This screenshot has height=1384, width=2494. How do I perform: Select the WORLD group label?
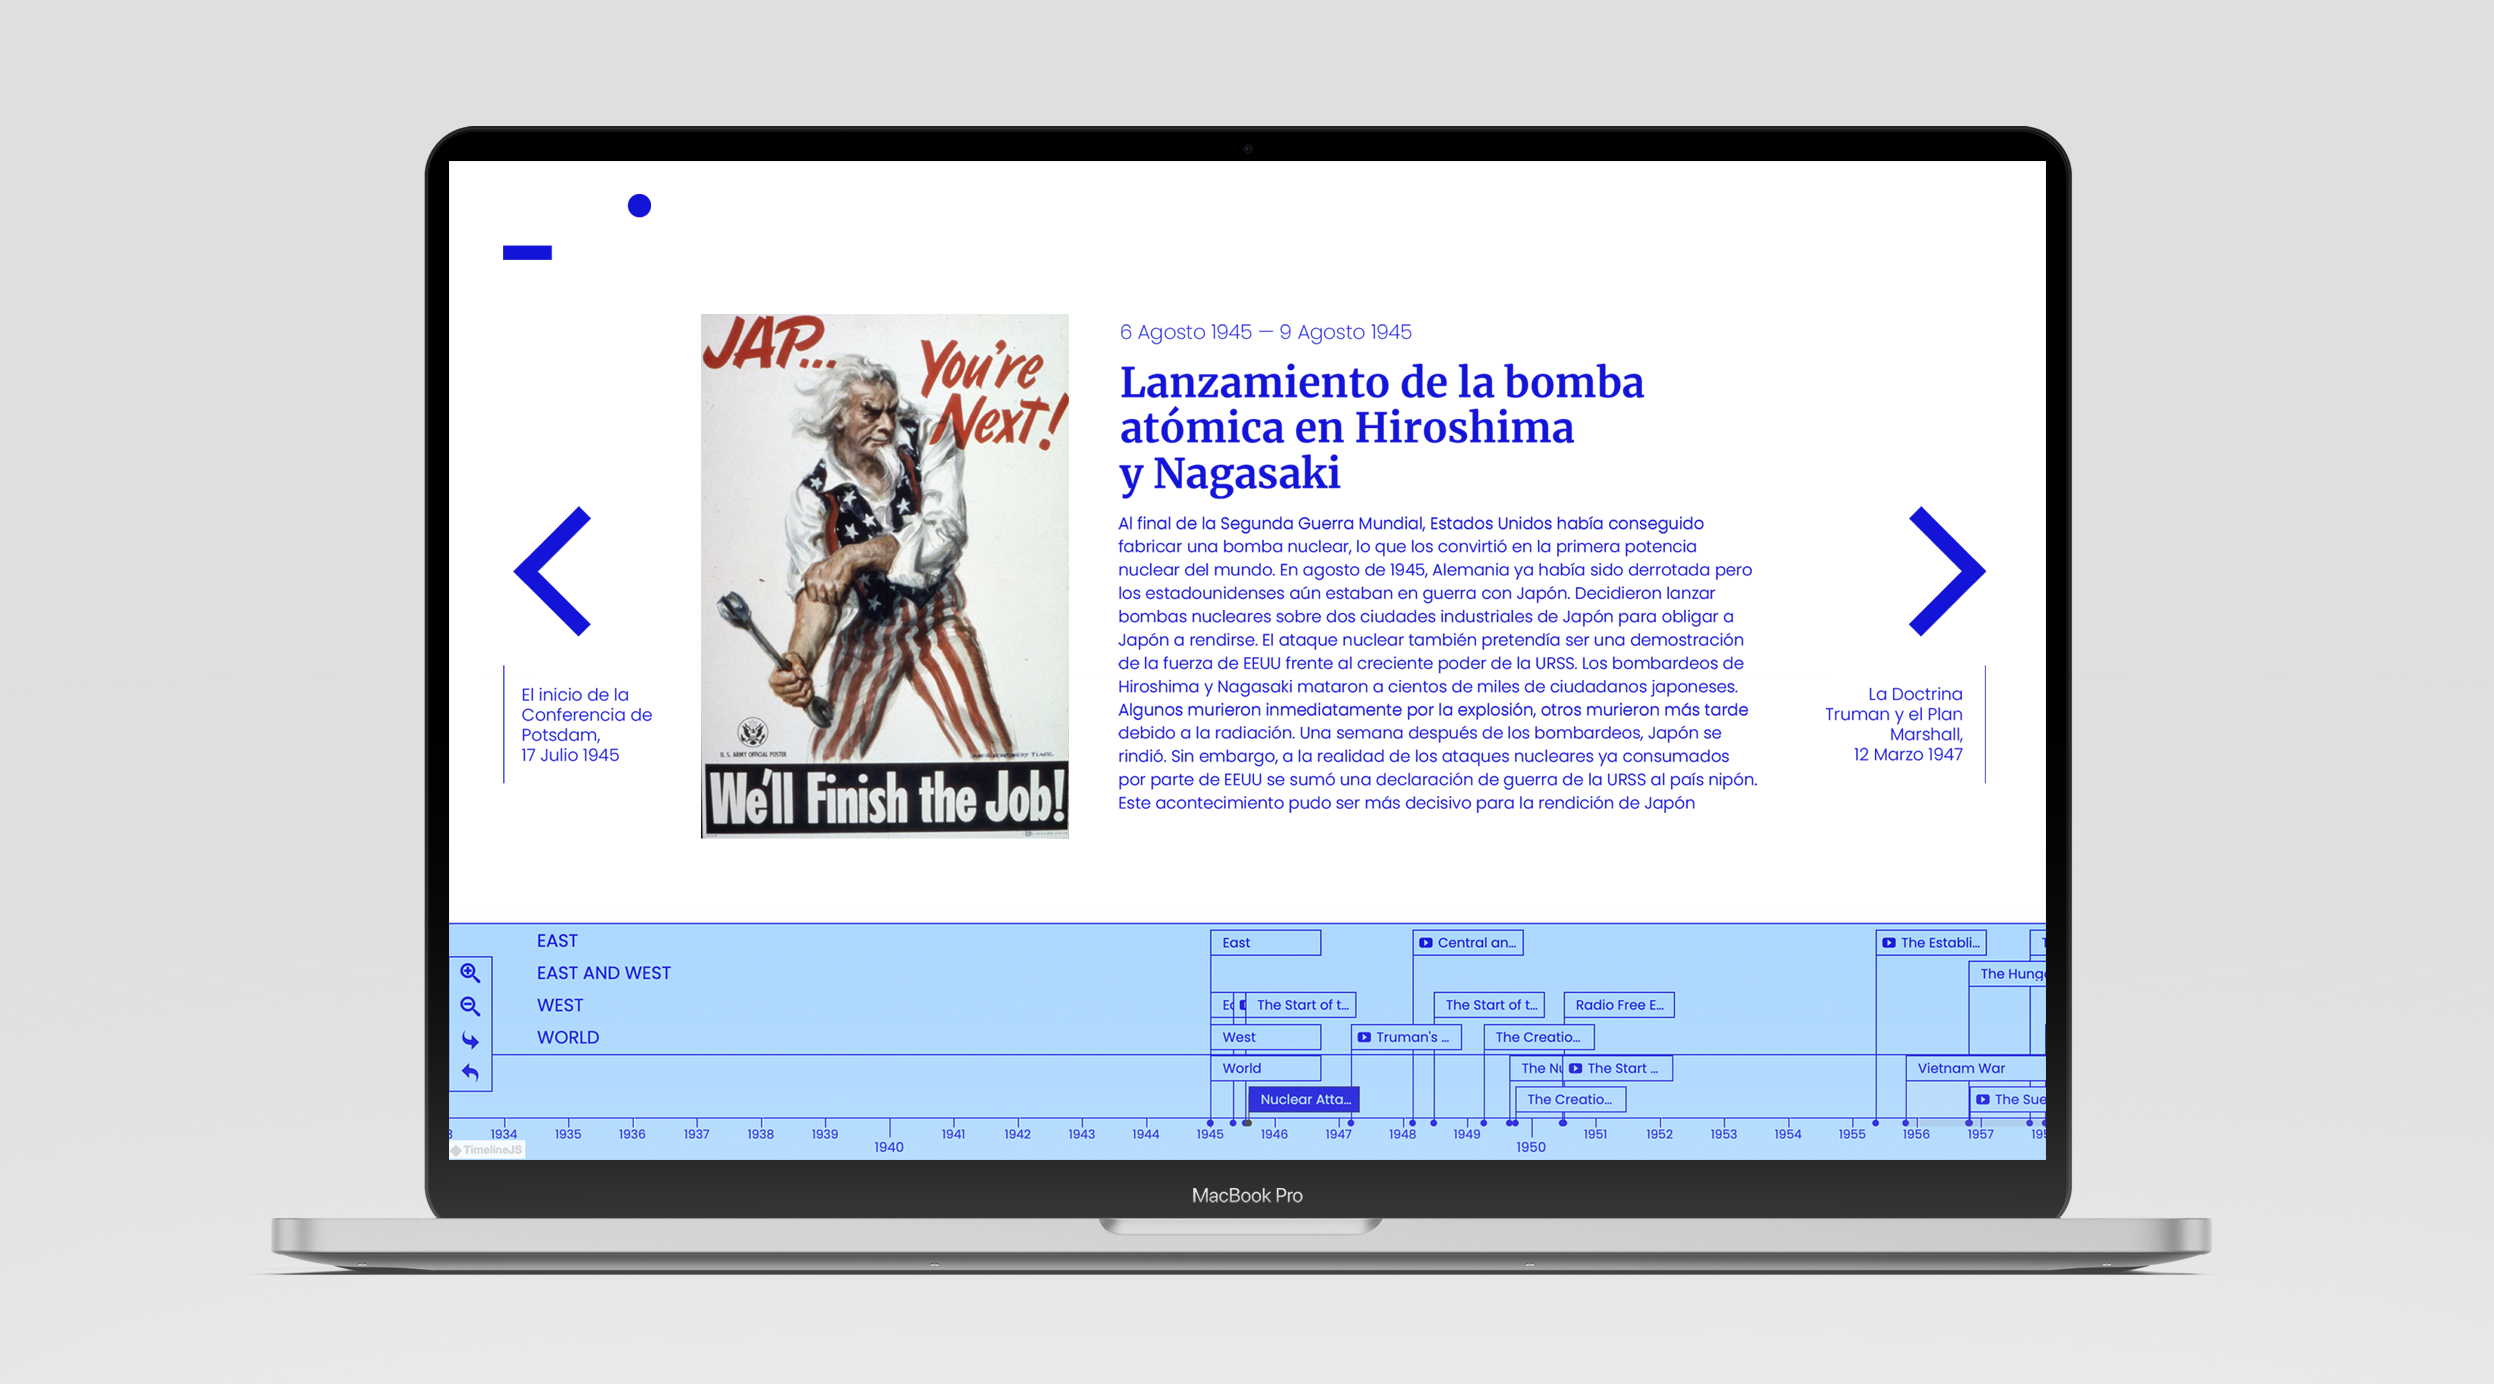pyautogui.click(x=568, y=1037)
